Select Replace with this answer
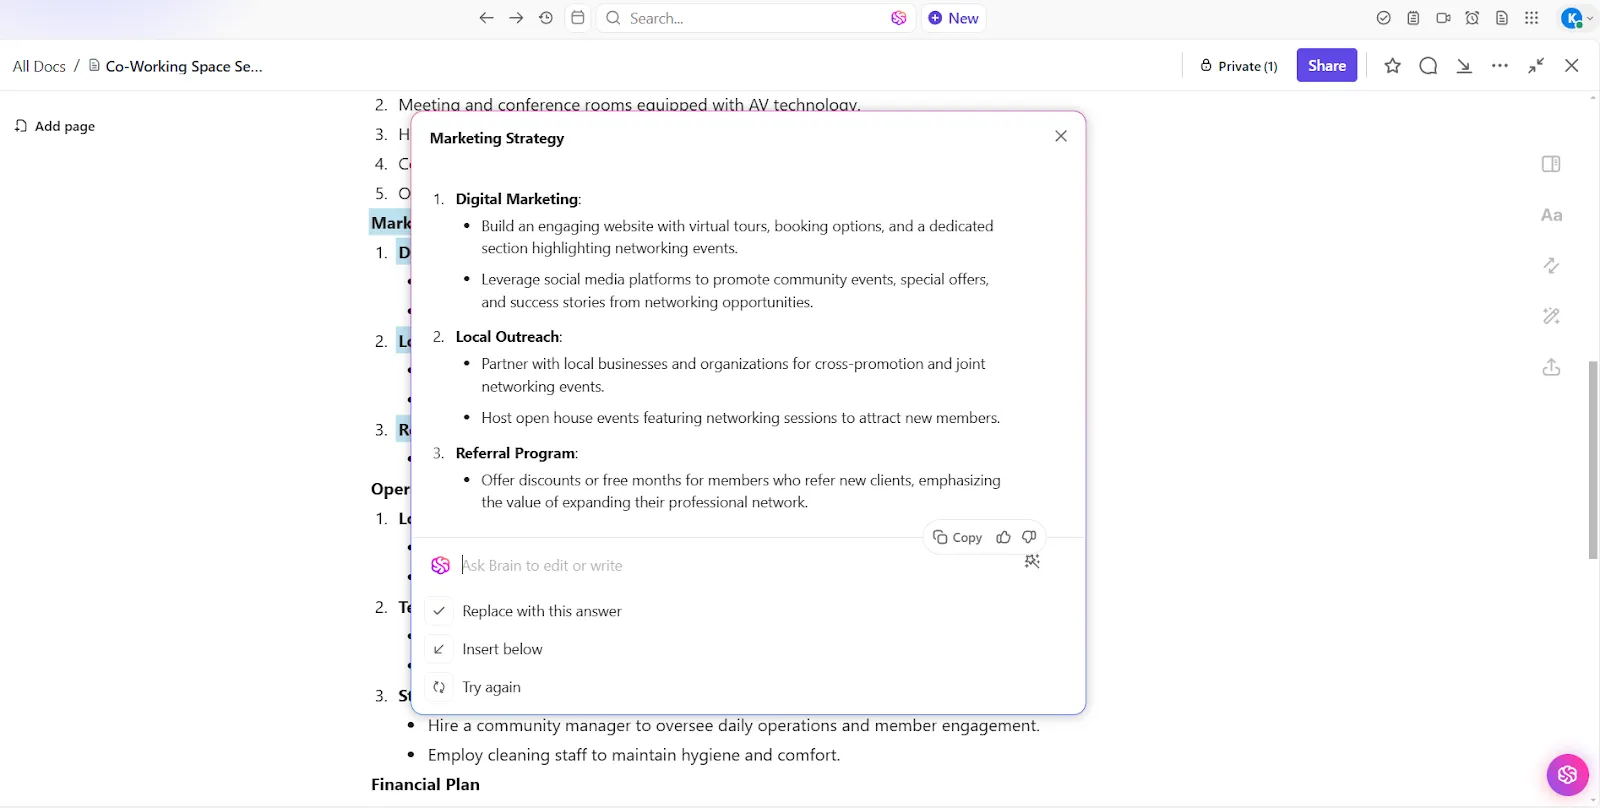Viewport: 1600px width, 808px height. pyautogui.click(x=541, y=611)
